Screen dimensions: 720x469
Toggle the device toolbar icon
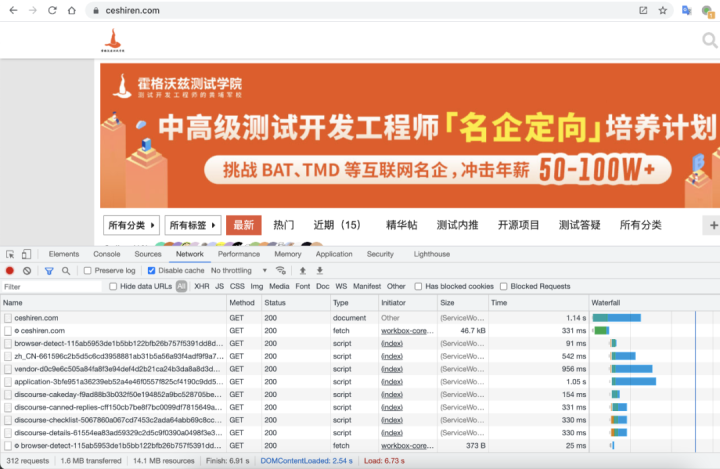pos(26,254)
